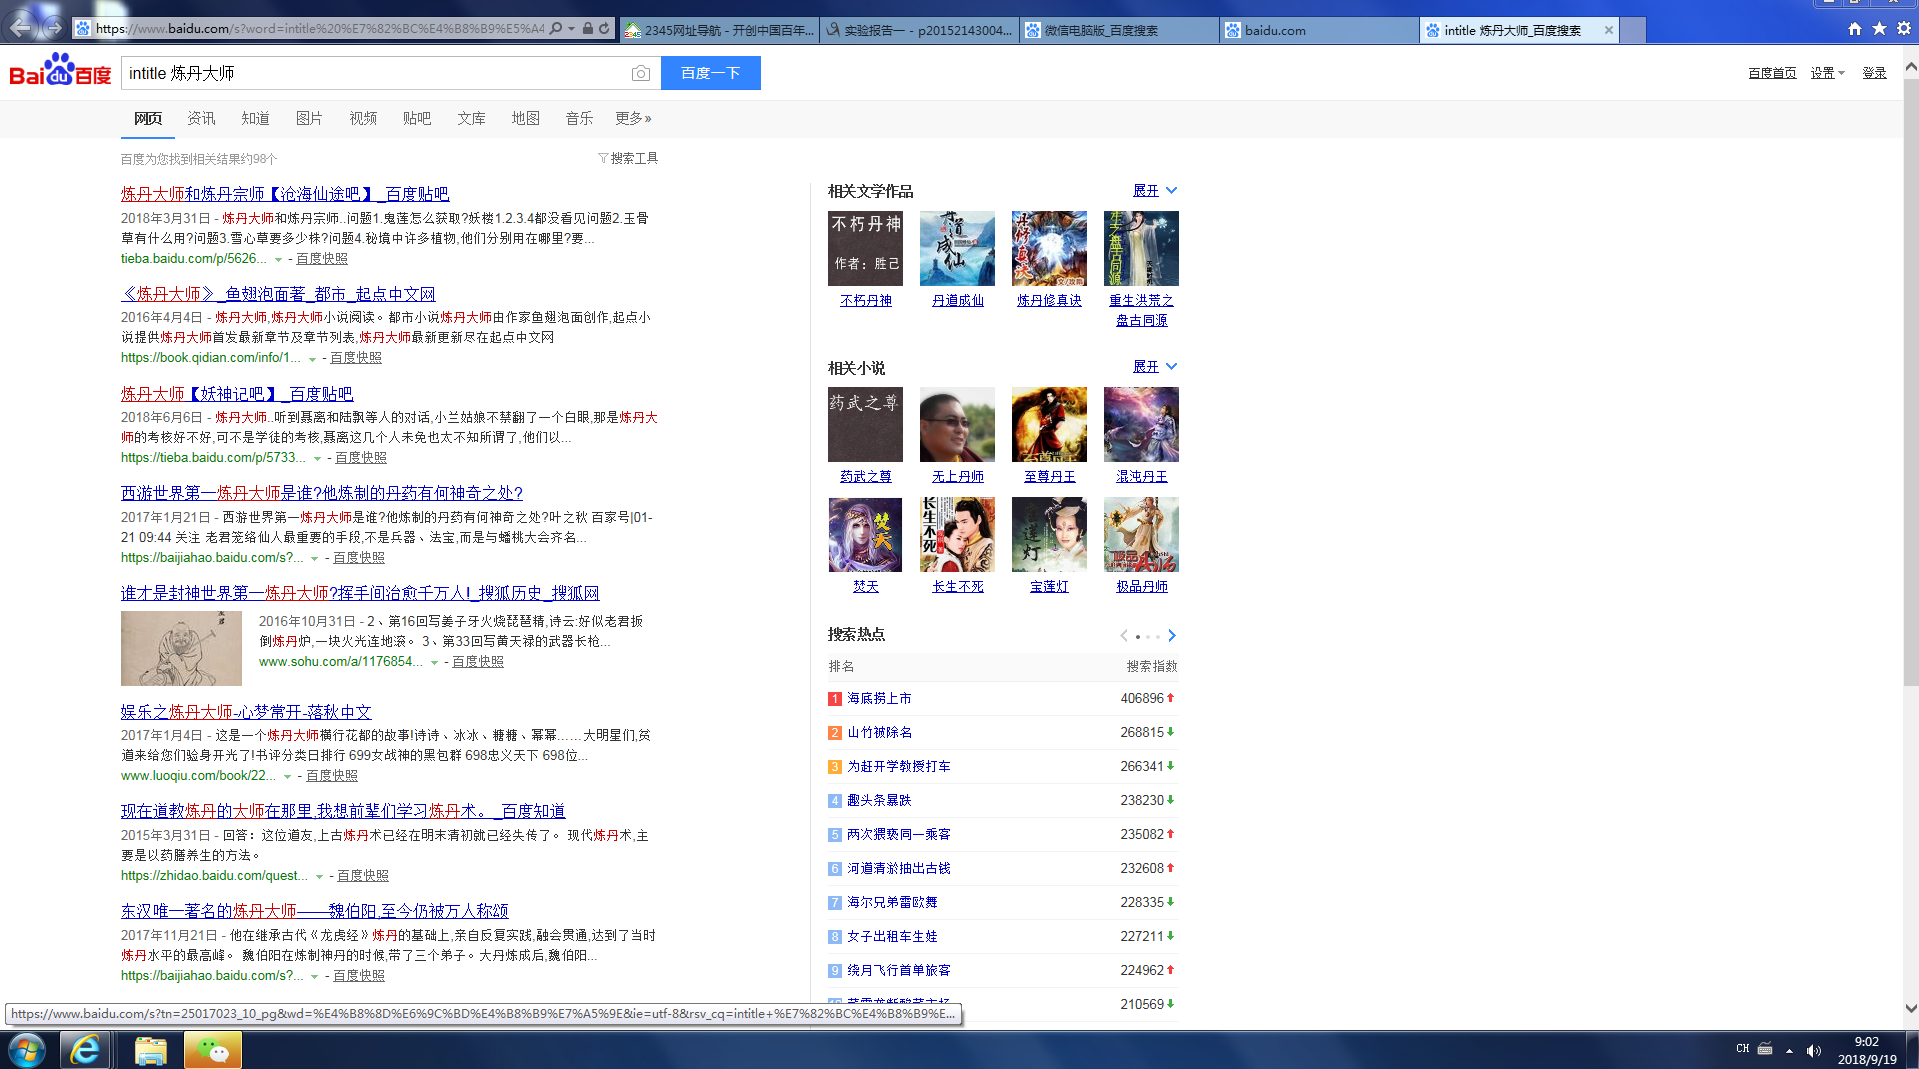Open hot search item 山竹被除名
Image resolution: width=1919 pixels, height=1069 pixels.
click(879, 732)
